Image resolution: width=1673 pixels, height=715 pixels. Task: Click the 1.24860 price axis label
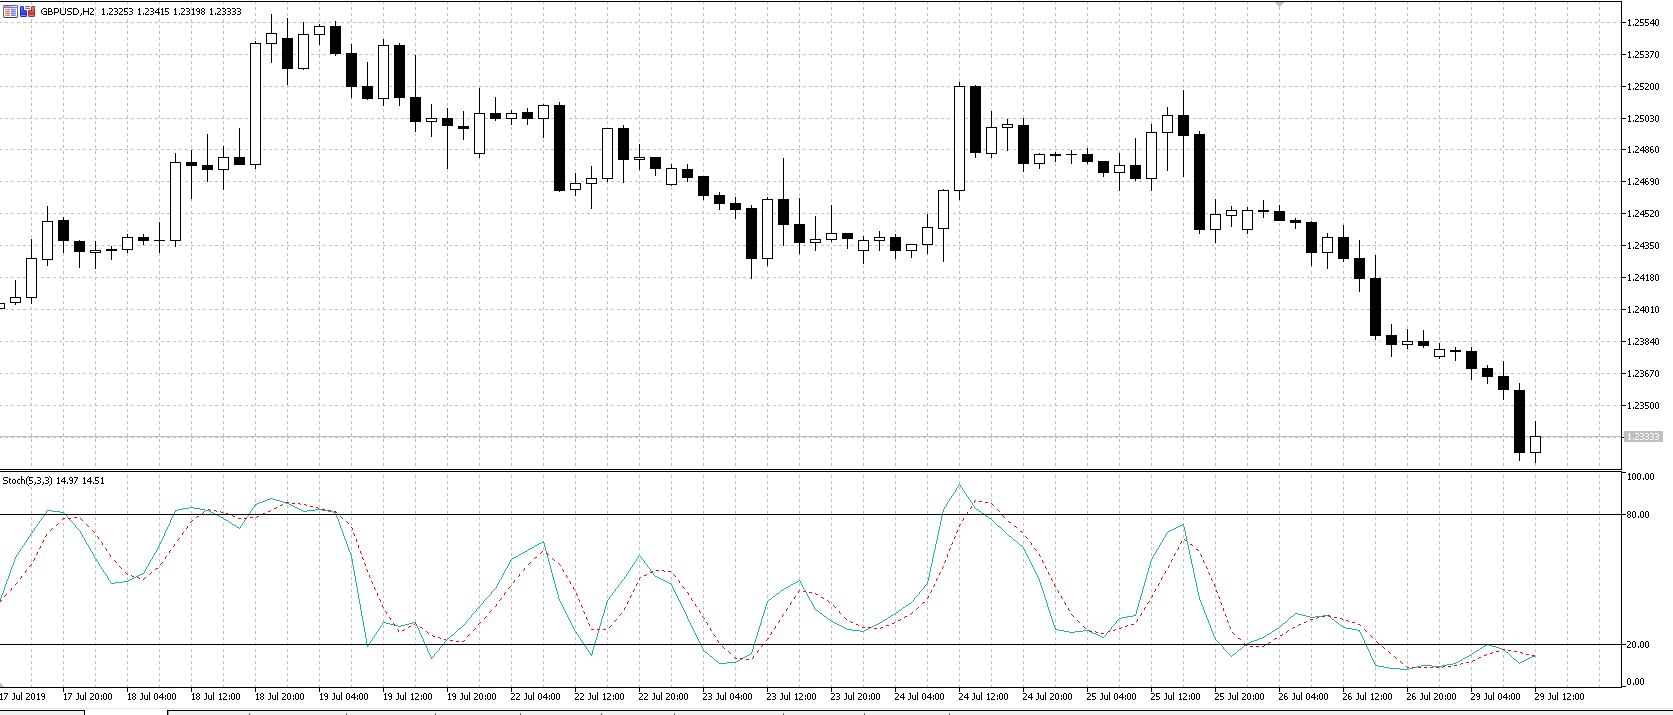(1643, 150)
